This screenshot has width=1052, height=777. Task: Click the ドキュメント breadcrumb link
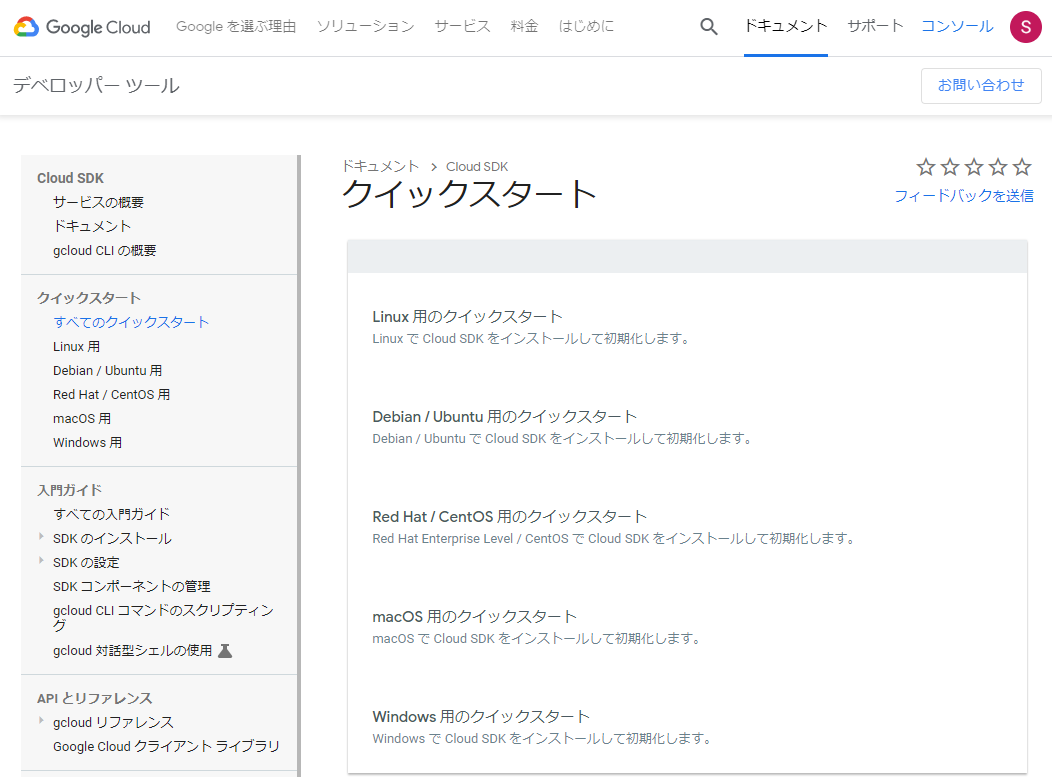[380, 166]
